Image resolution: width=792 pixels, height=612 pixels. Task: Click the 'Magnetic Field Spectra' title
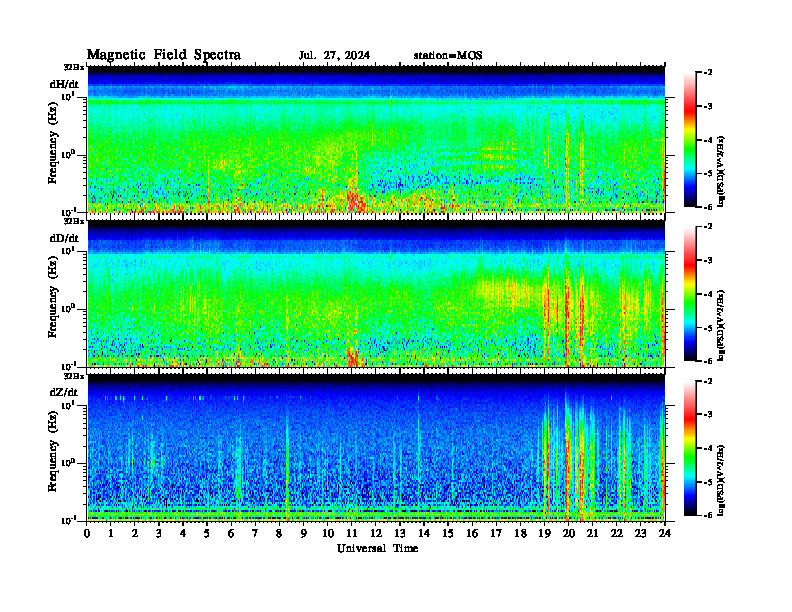(164, 55)
